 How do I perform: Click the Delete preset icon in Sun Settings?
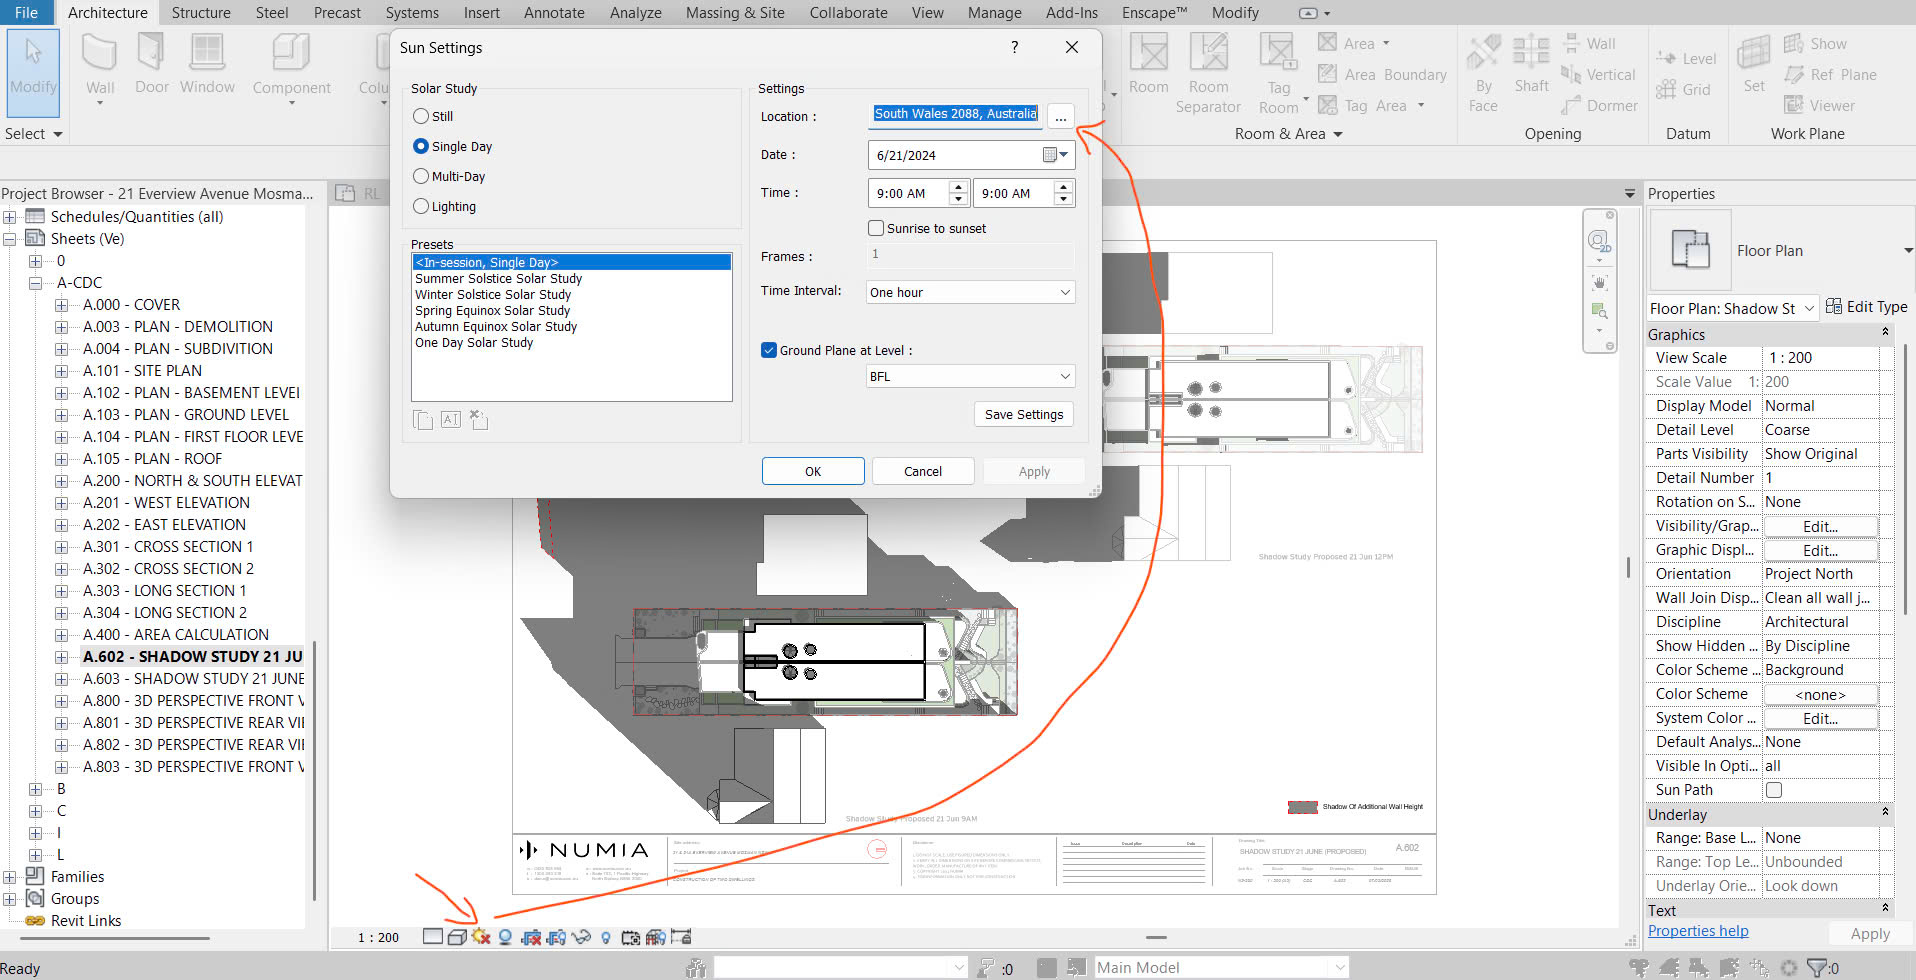tap(478, 419)
